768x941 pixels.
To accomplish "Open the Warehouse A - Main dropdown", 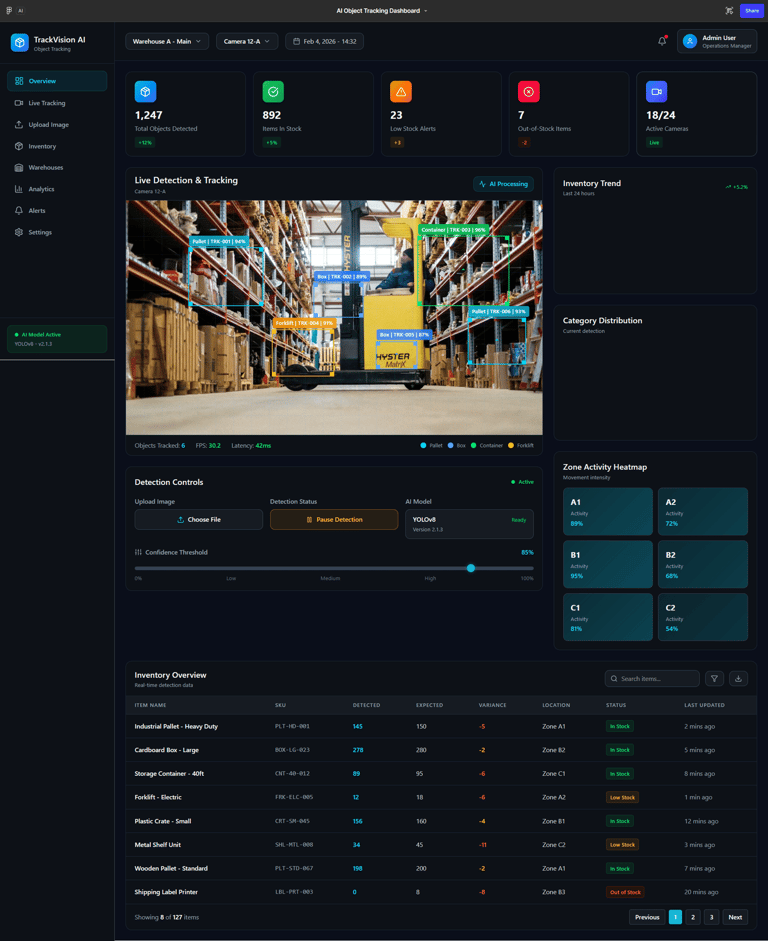I will (167, 42).
